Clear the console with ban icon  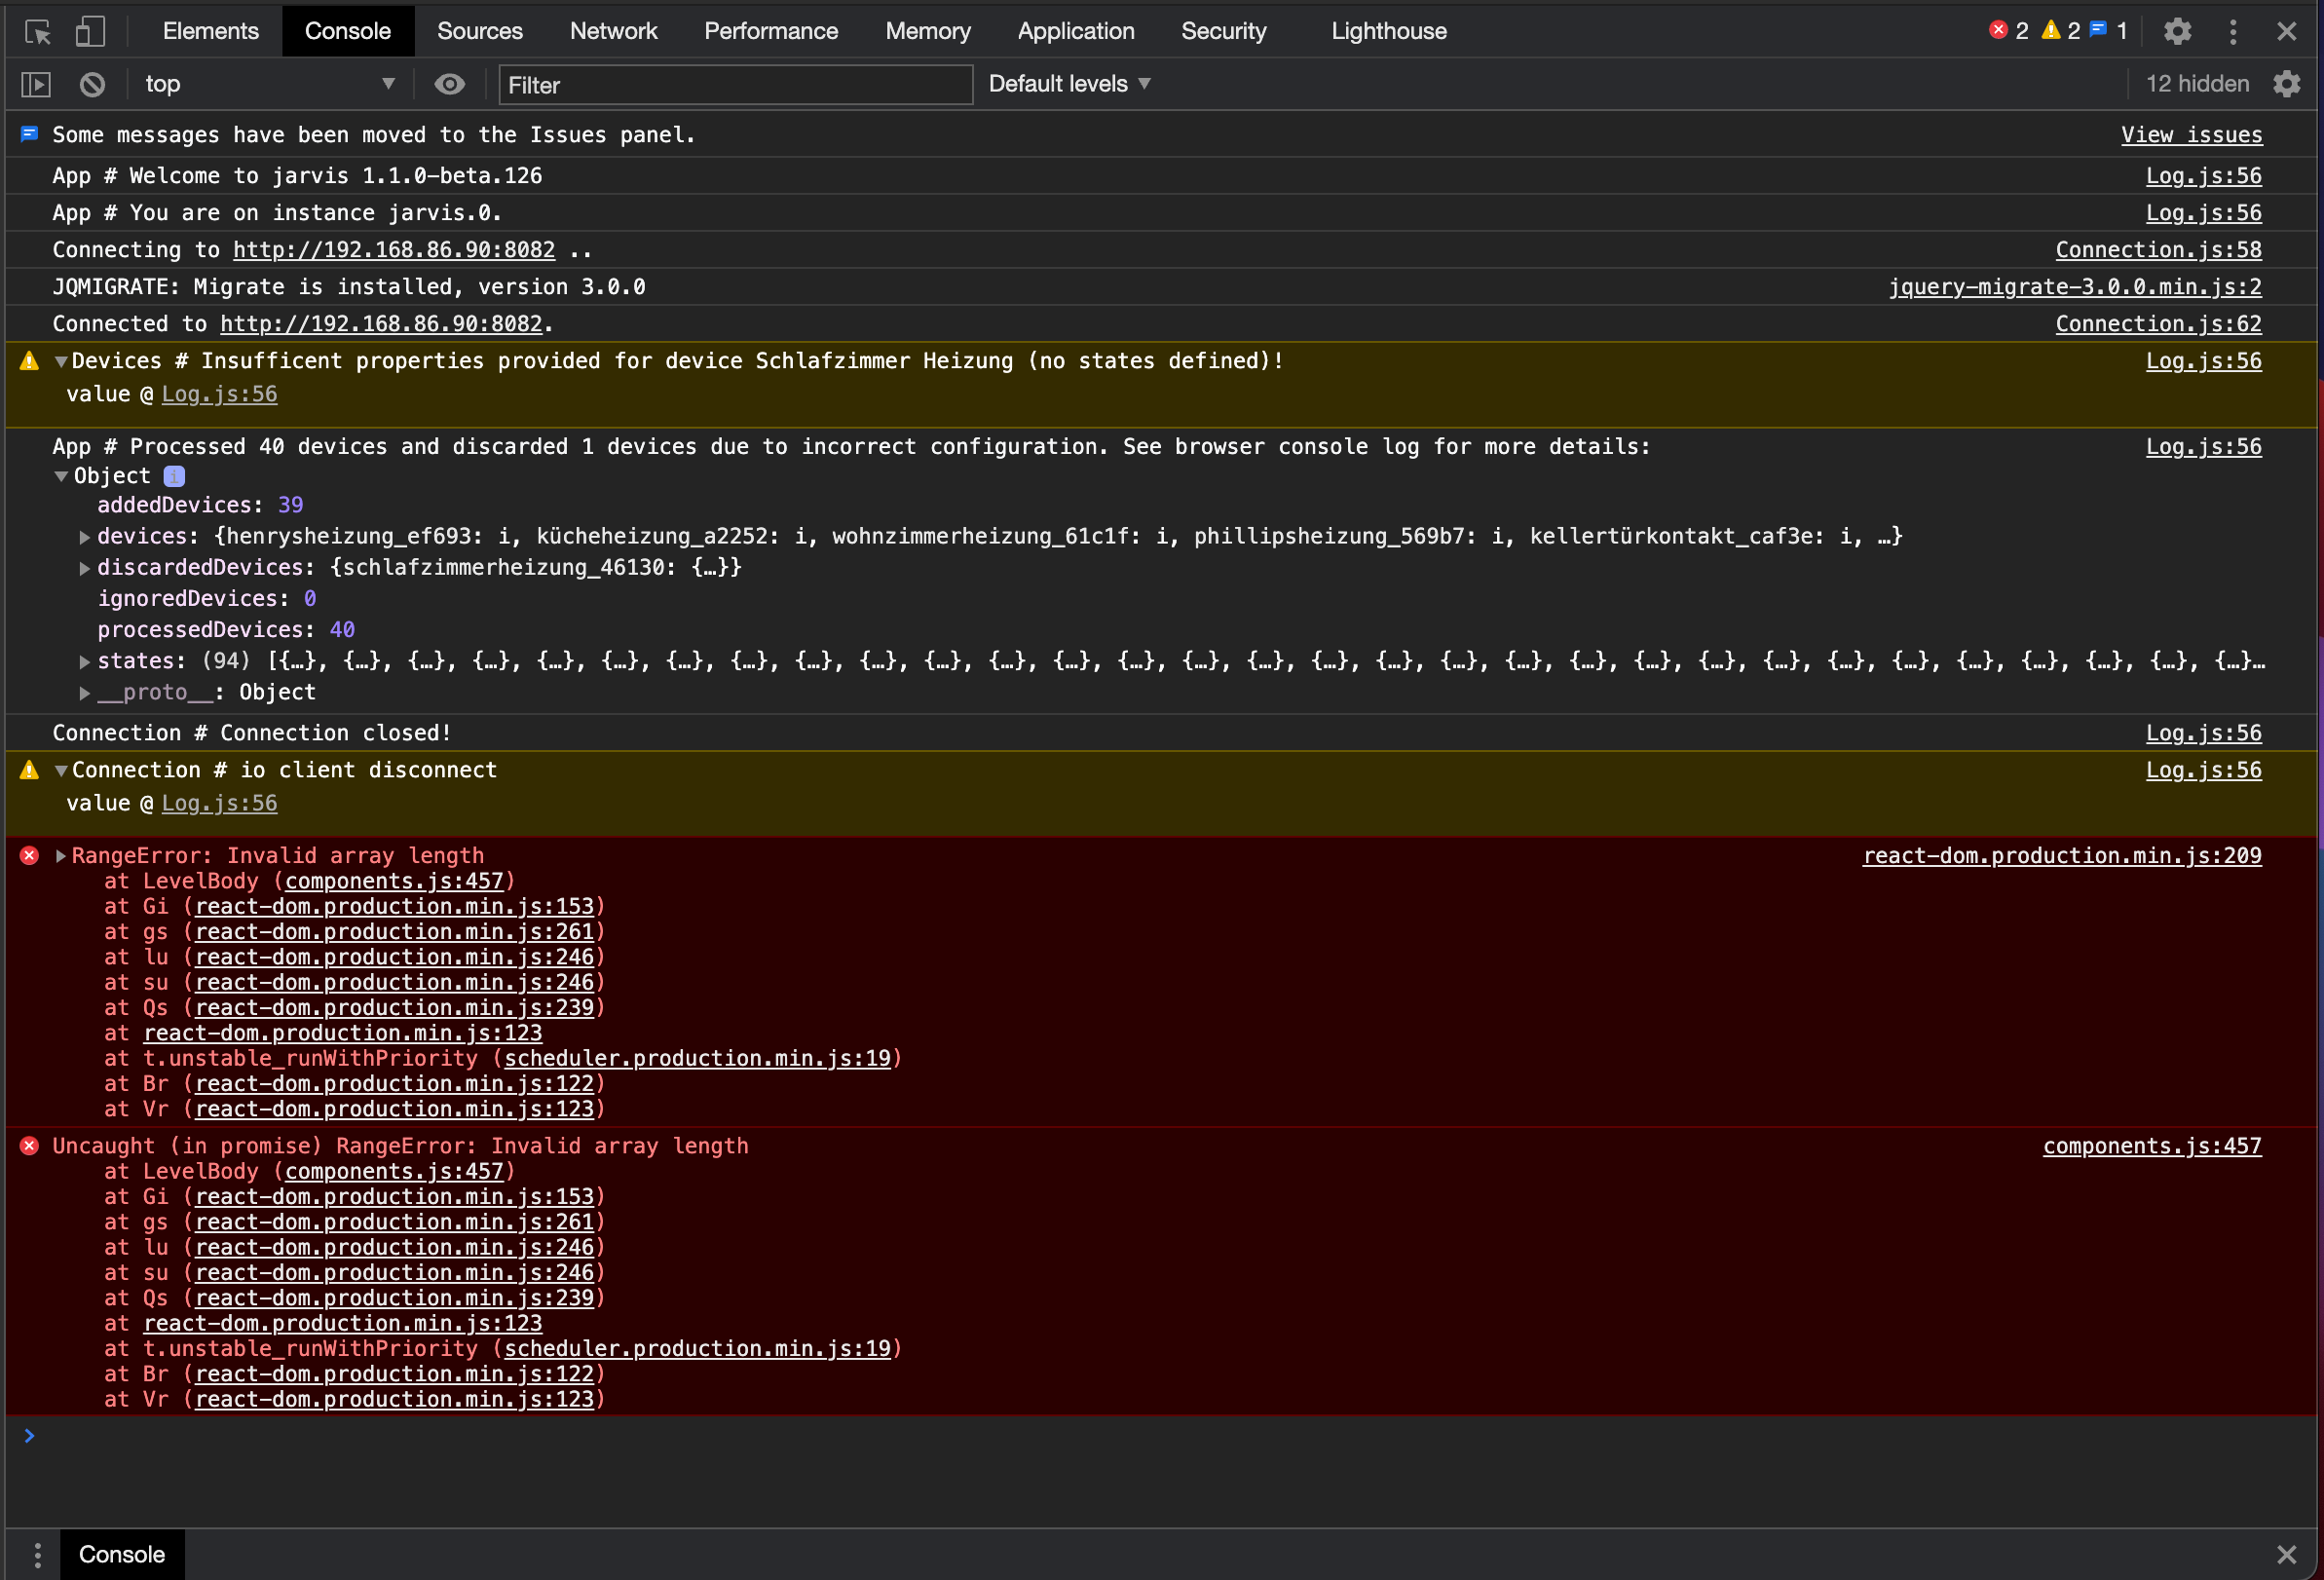click(92, 85)
